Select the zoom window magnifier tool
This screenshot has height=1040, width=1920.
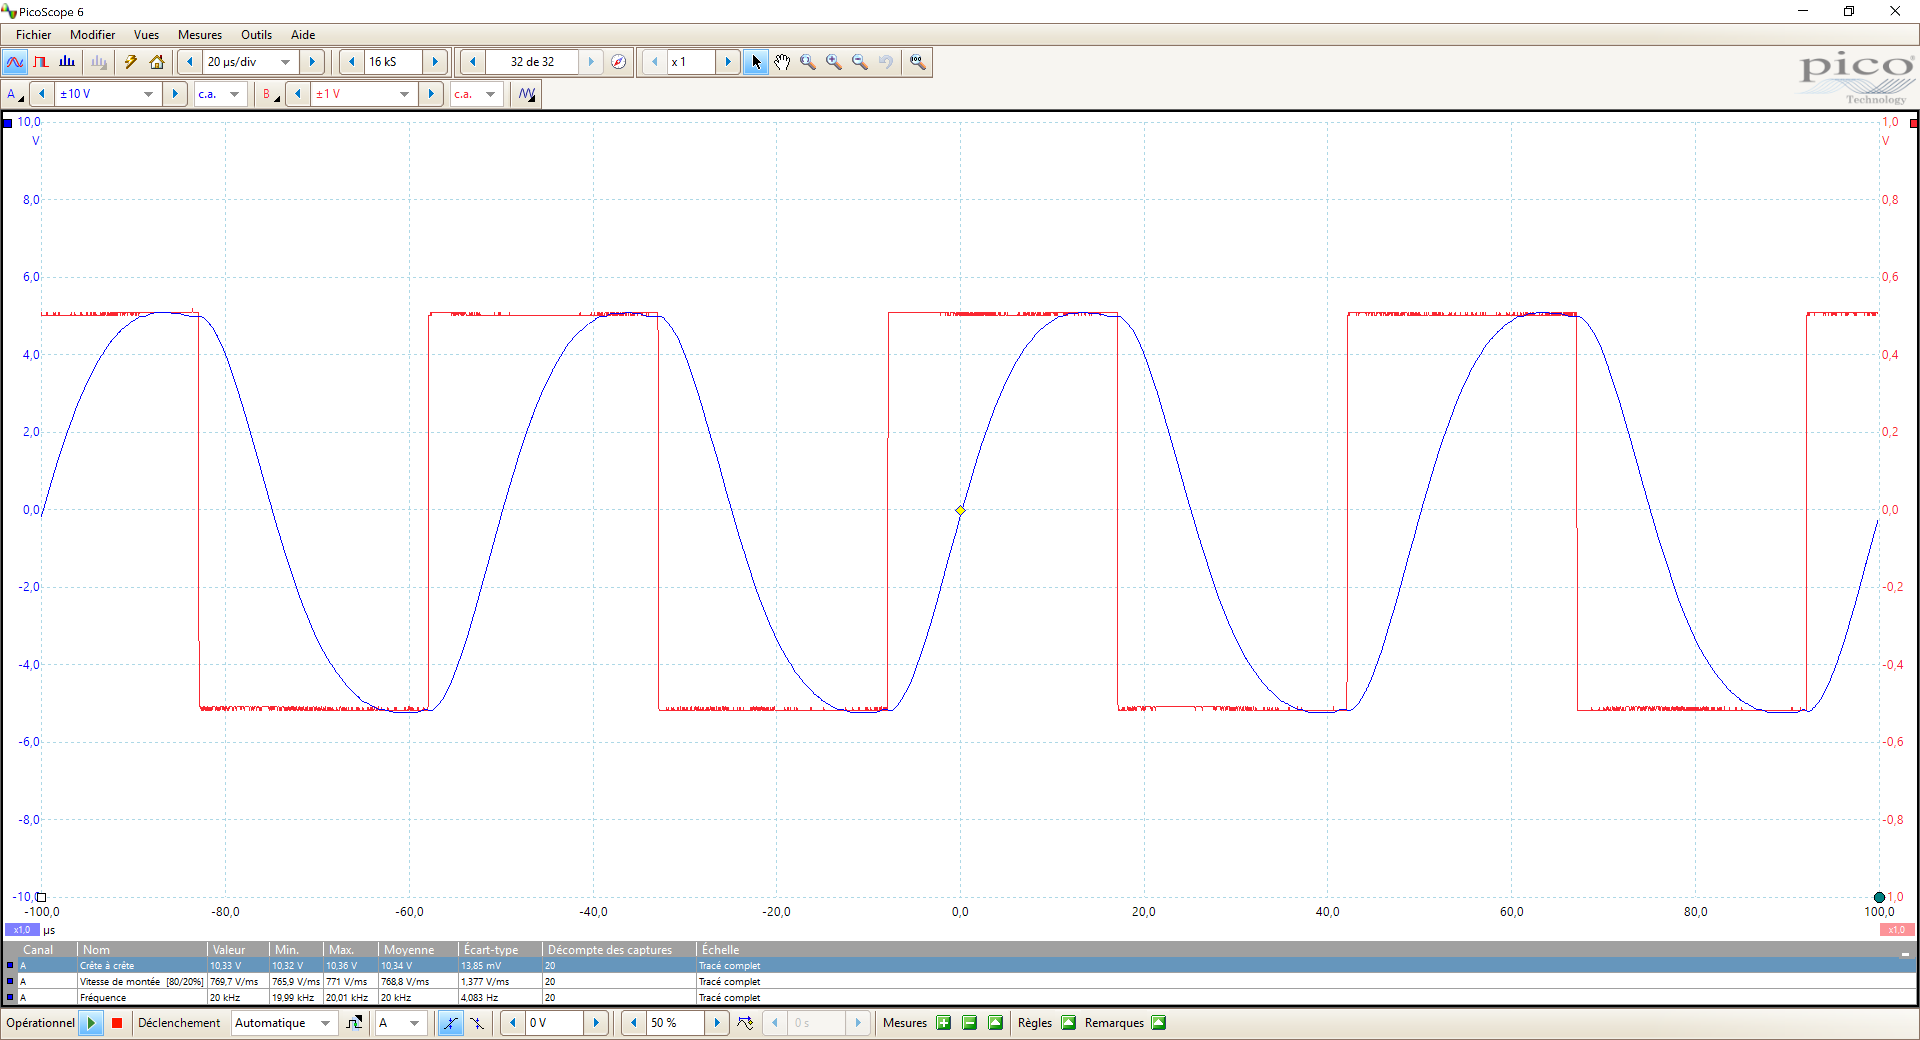coord(808,62)
